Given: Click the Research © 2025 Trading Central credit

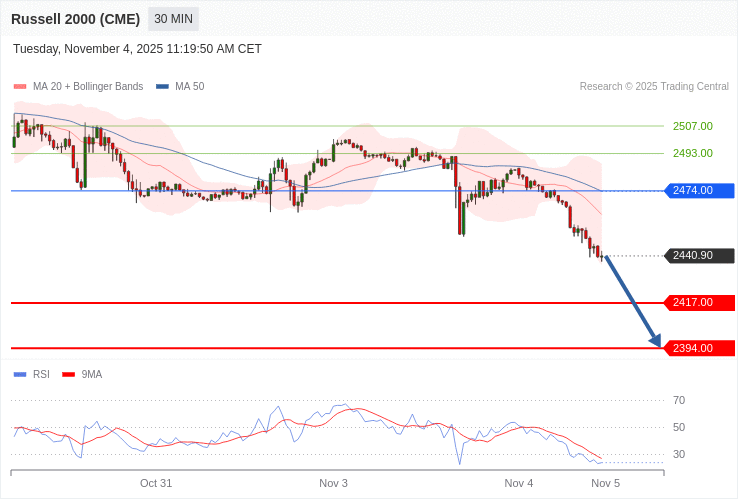Looking at the screenshot, I should tap(654, 87).
